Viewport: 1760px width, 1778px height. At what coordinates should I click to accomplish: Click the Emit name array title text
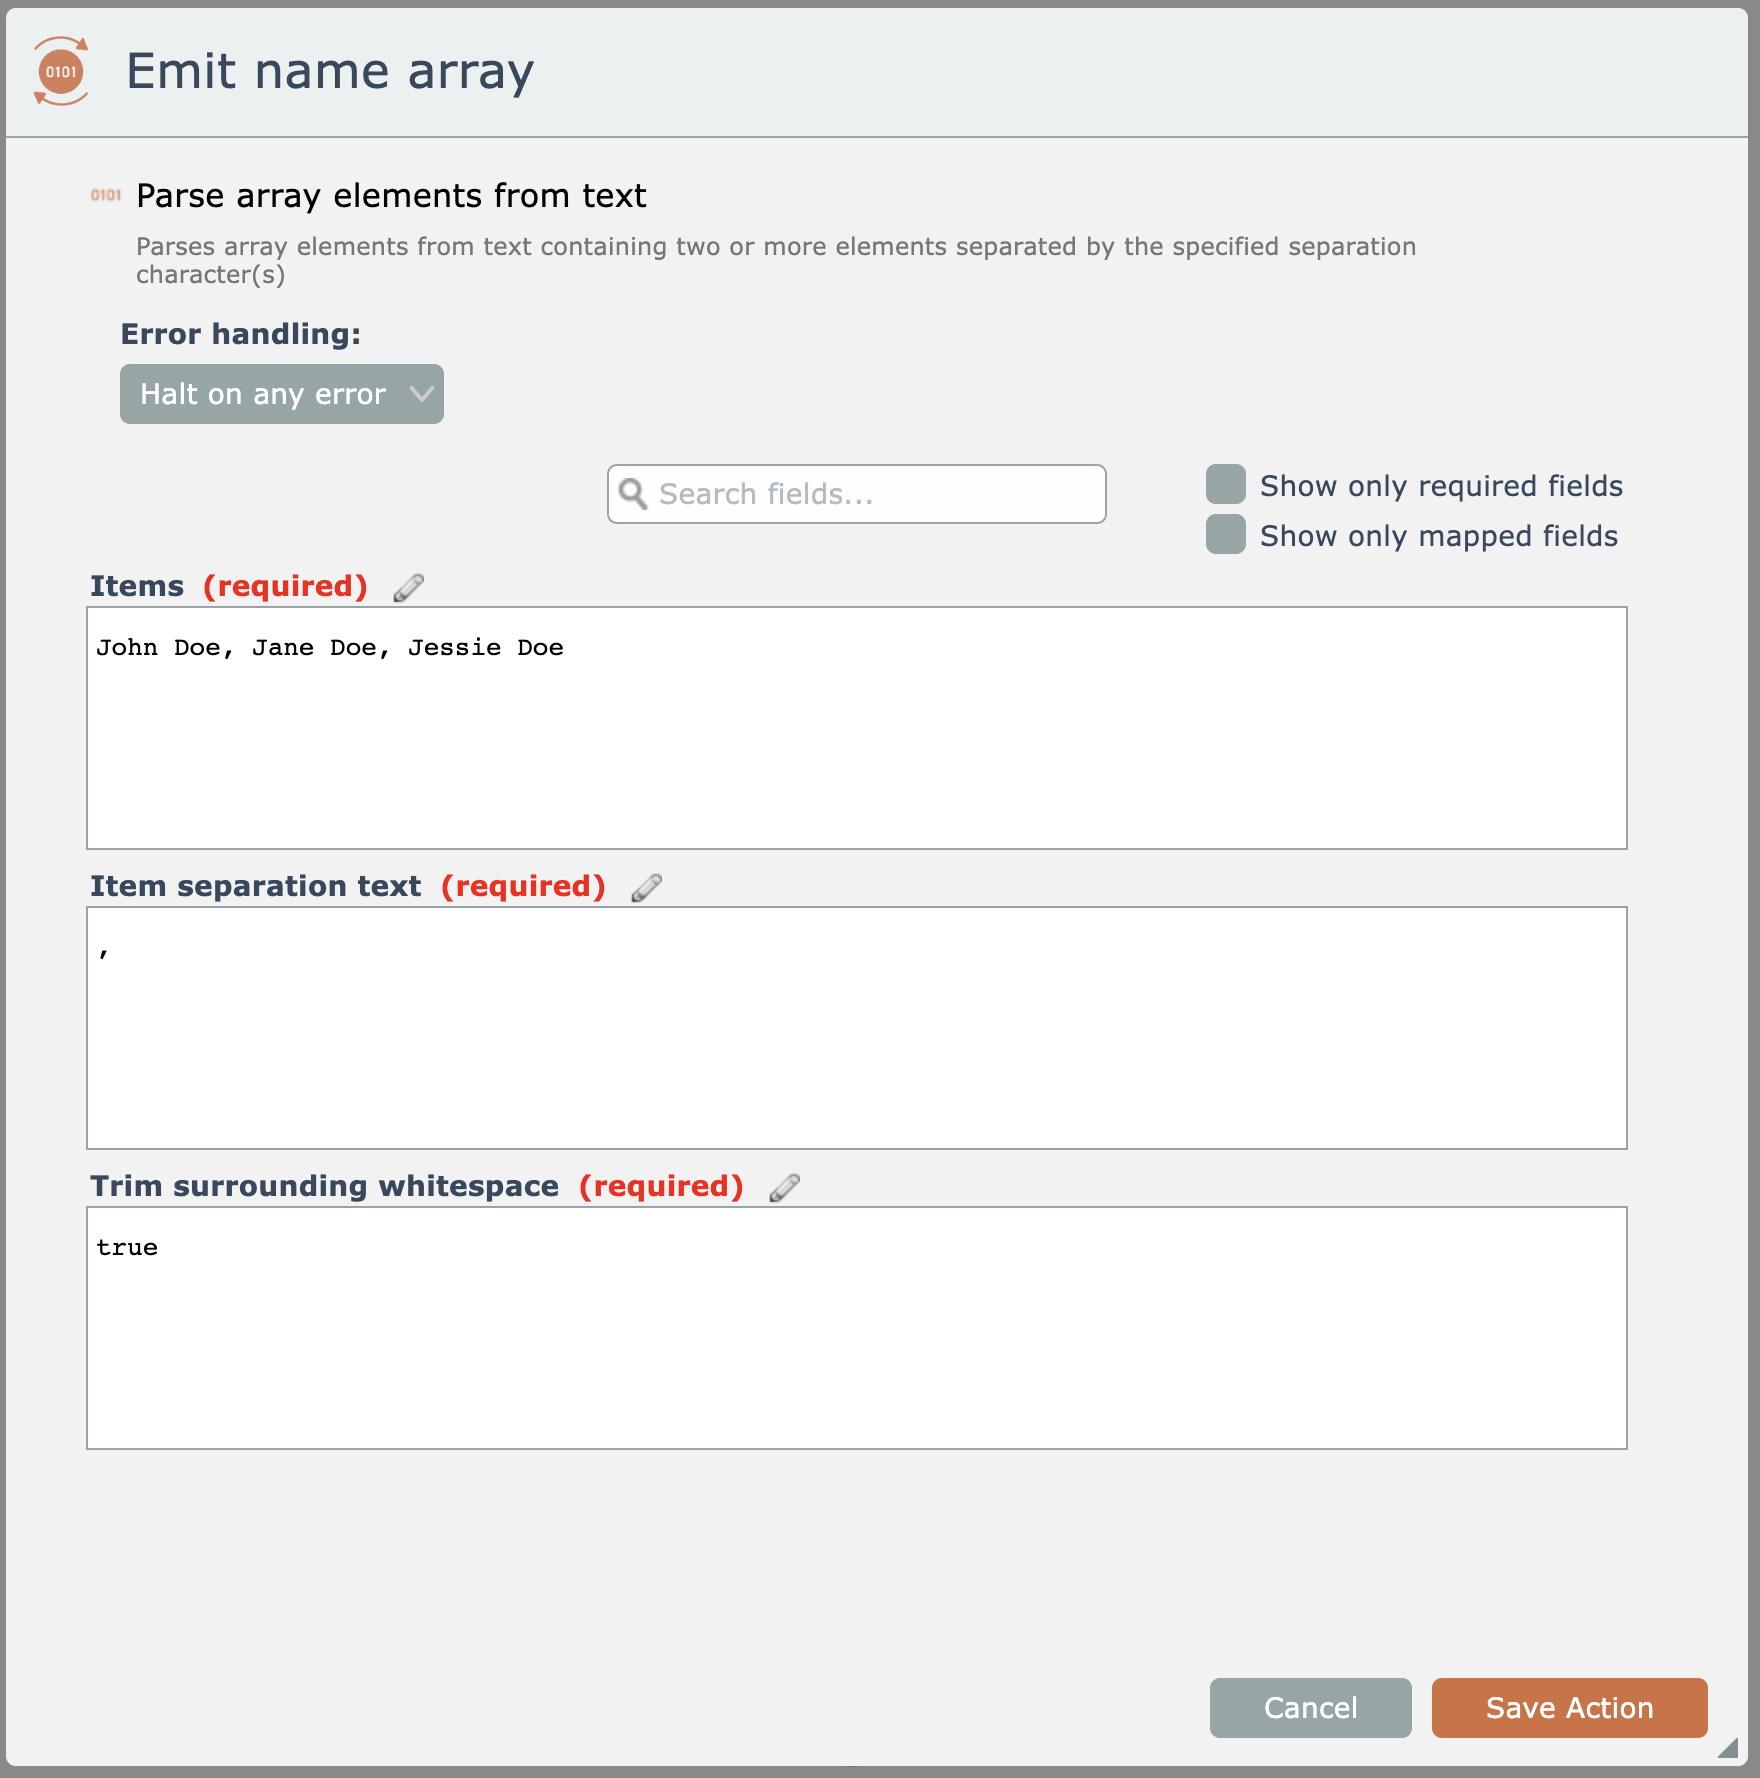click(330, 72)
